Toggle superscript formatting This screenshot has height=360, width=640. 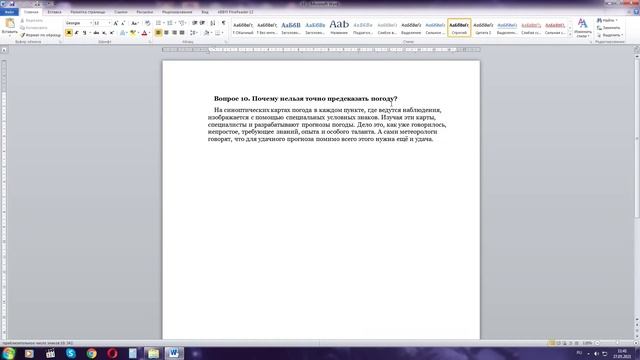click(x=112, y=33)
